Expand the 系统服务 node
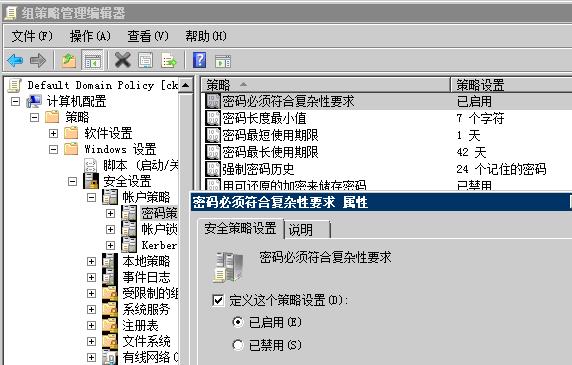This screenshot has height=365, width=572. (x=92, y=309)
